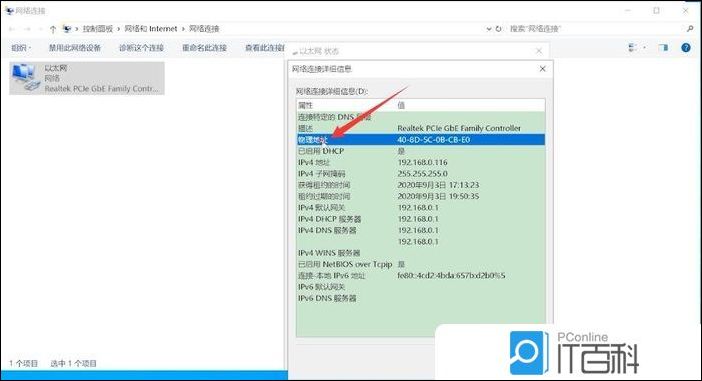
Task: Toggle the preview pane icon
Action: click(x=663, y=47)
